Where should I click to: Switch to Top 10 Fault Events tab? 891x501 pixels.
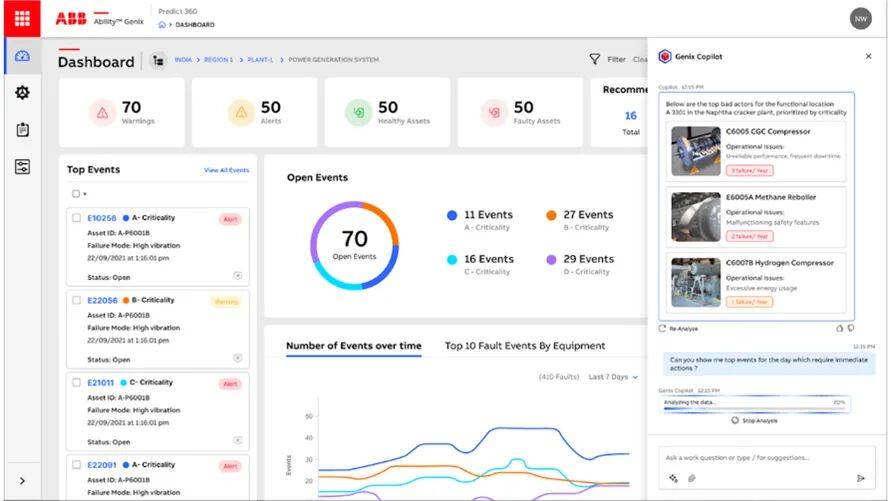point(524,346)
